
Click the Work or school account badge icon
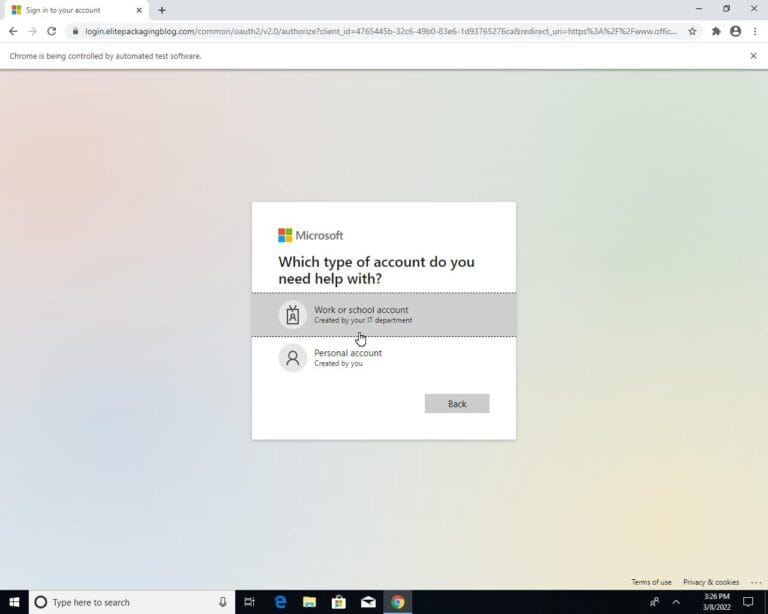pos(293,315)
